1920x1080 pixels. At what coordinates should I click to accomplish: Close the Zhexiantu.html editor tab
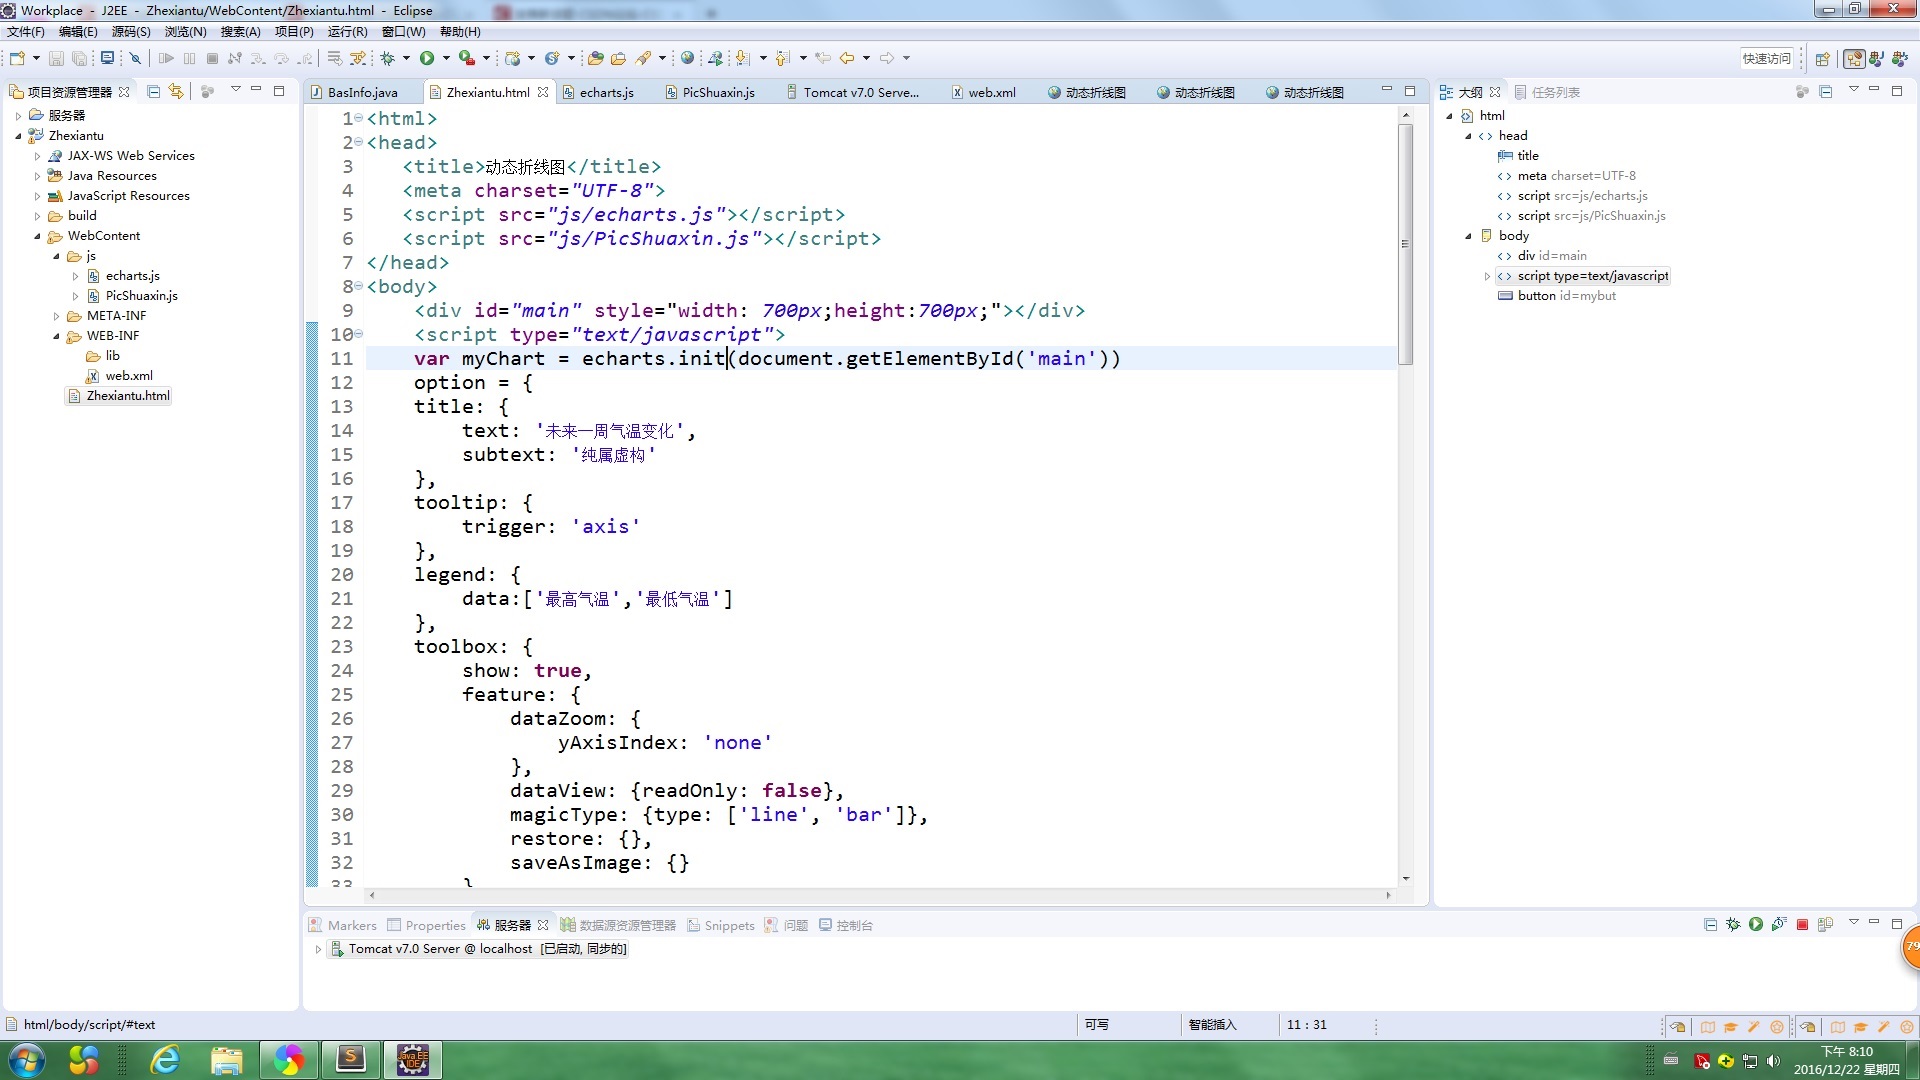pos(543,92)
